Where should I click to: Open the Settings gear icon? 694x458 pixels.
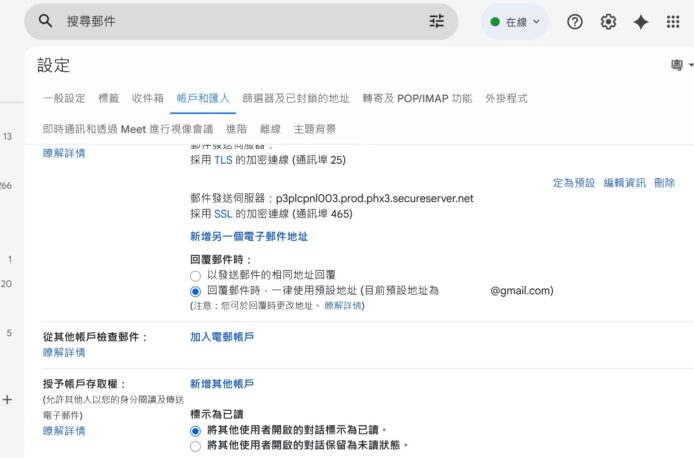click(608, 22)
